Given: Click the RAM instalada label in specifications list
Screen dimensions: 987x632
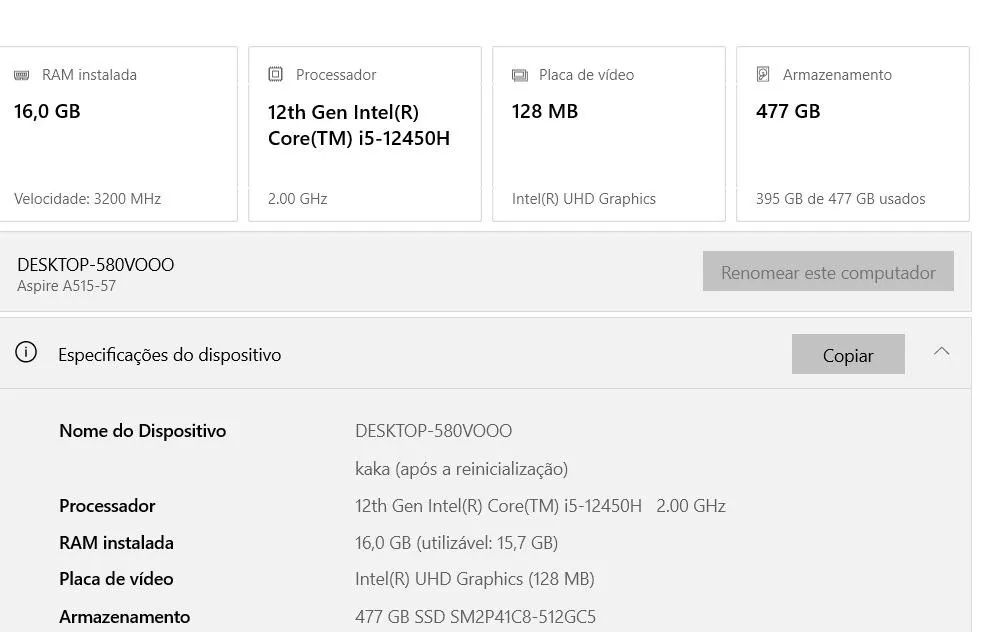Looking at the screenshot, I should pos(116,543).
